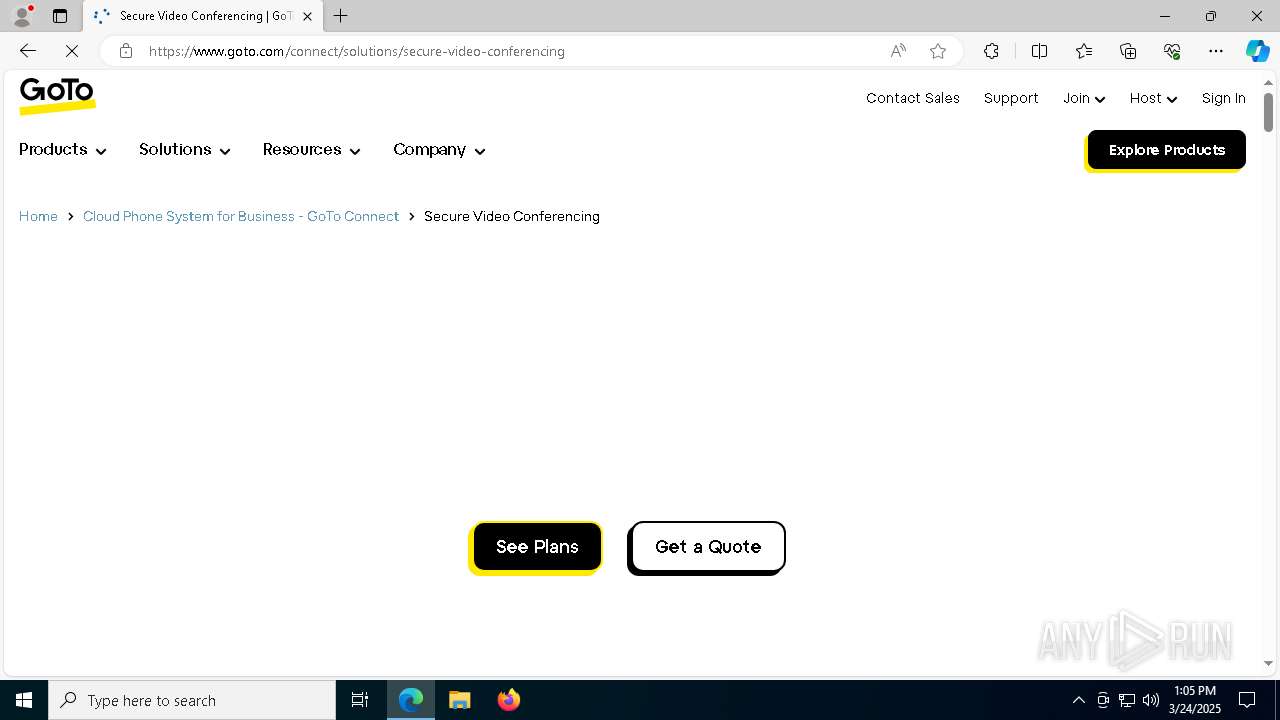Open tab actions menu icon
The height and width of the screenshot is (720, 1280).
tap(60, 16)
